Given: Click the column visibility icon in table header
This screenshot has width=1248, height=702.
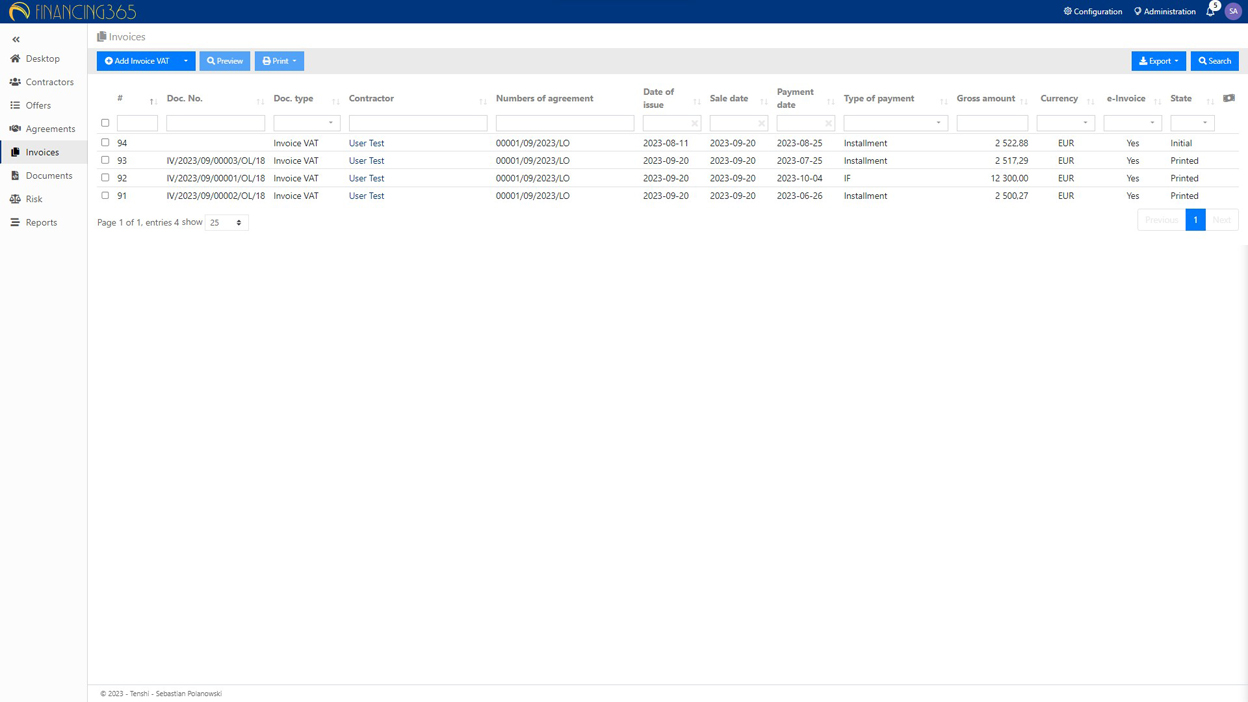Looking at the screenshot, I should click(x=1229, y=98).
